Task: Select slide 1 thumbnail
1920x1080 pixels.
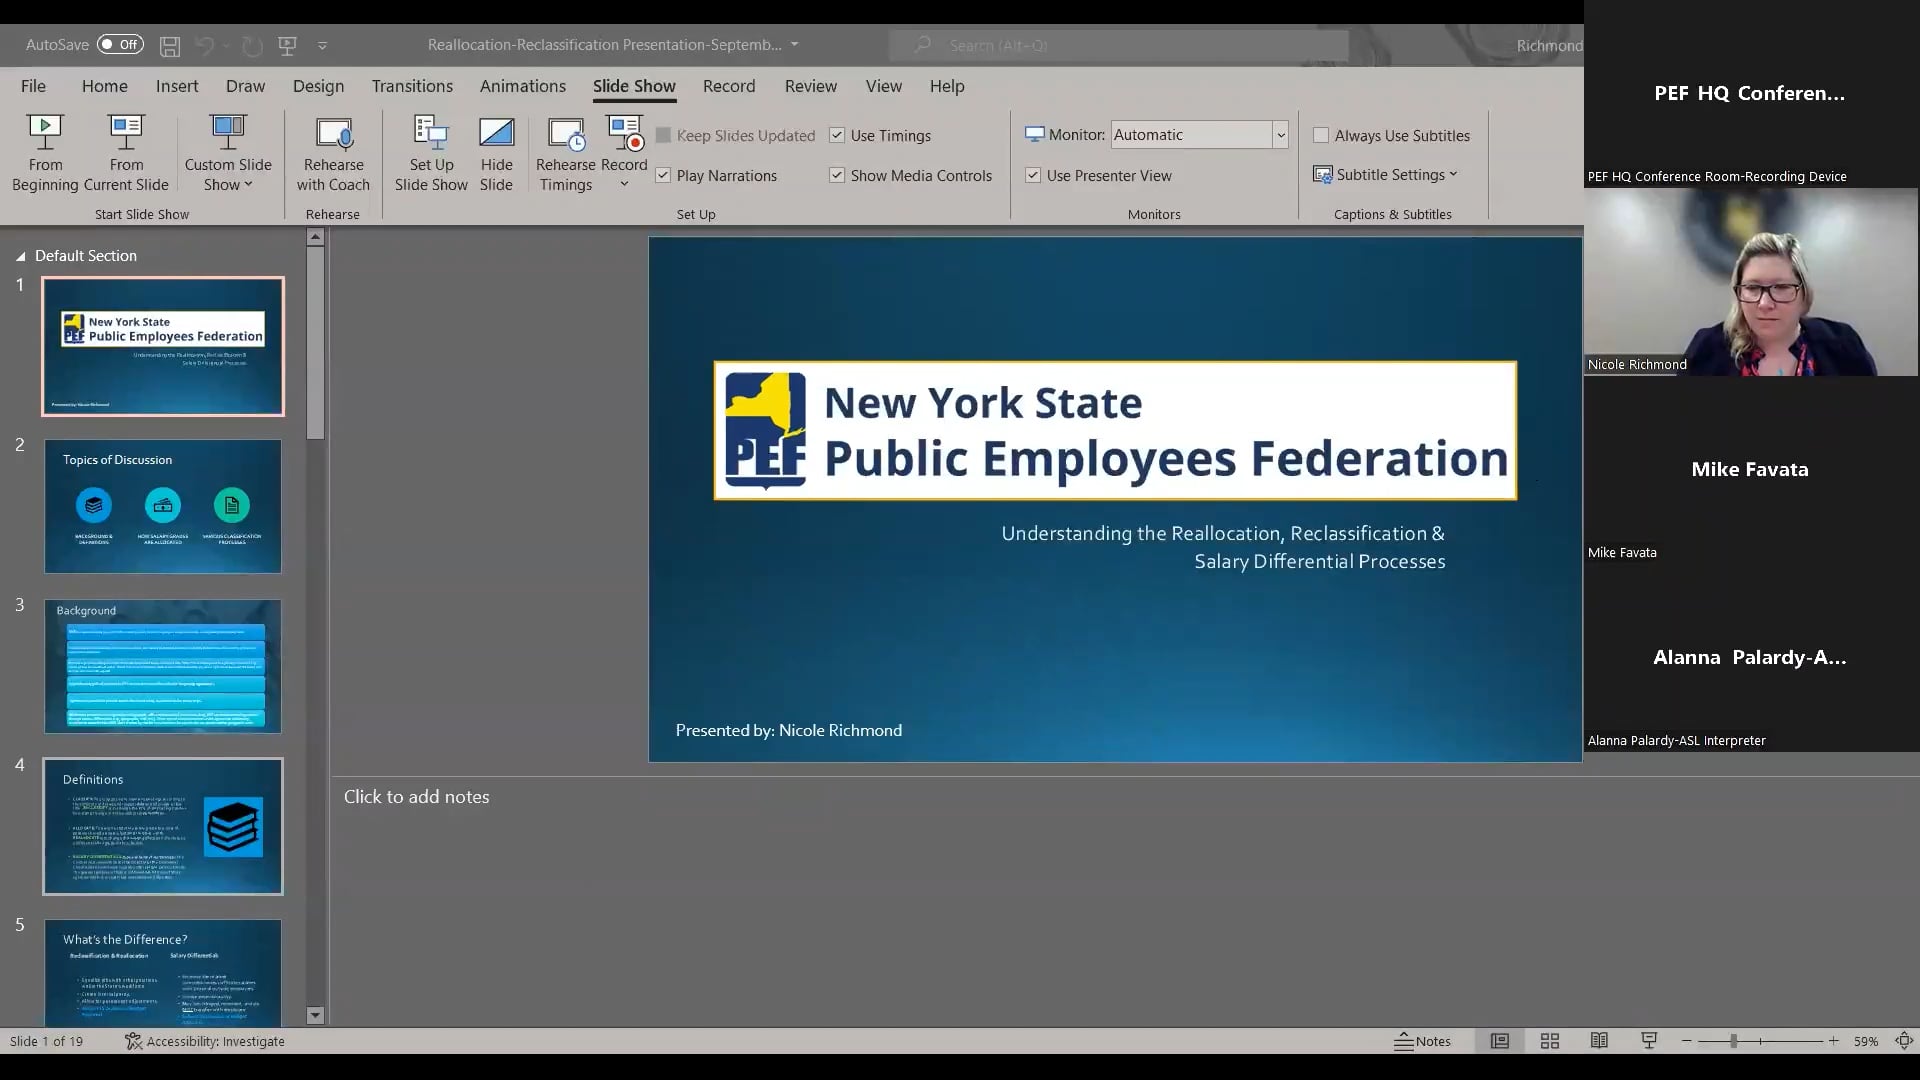Action: coord(163,346)
